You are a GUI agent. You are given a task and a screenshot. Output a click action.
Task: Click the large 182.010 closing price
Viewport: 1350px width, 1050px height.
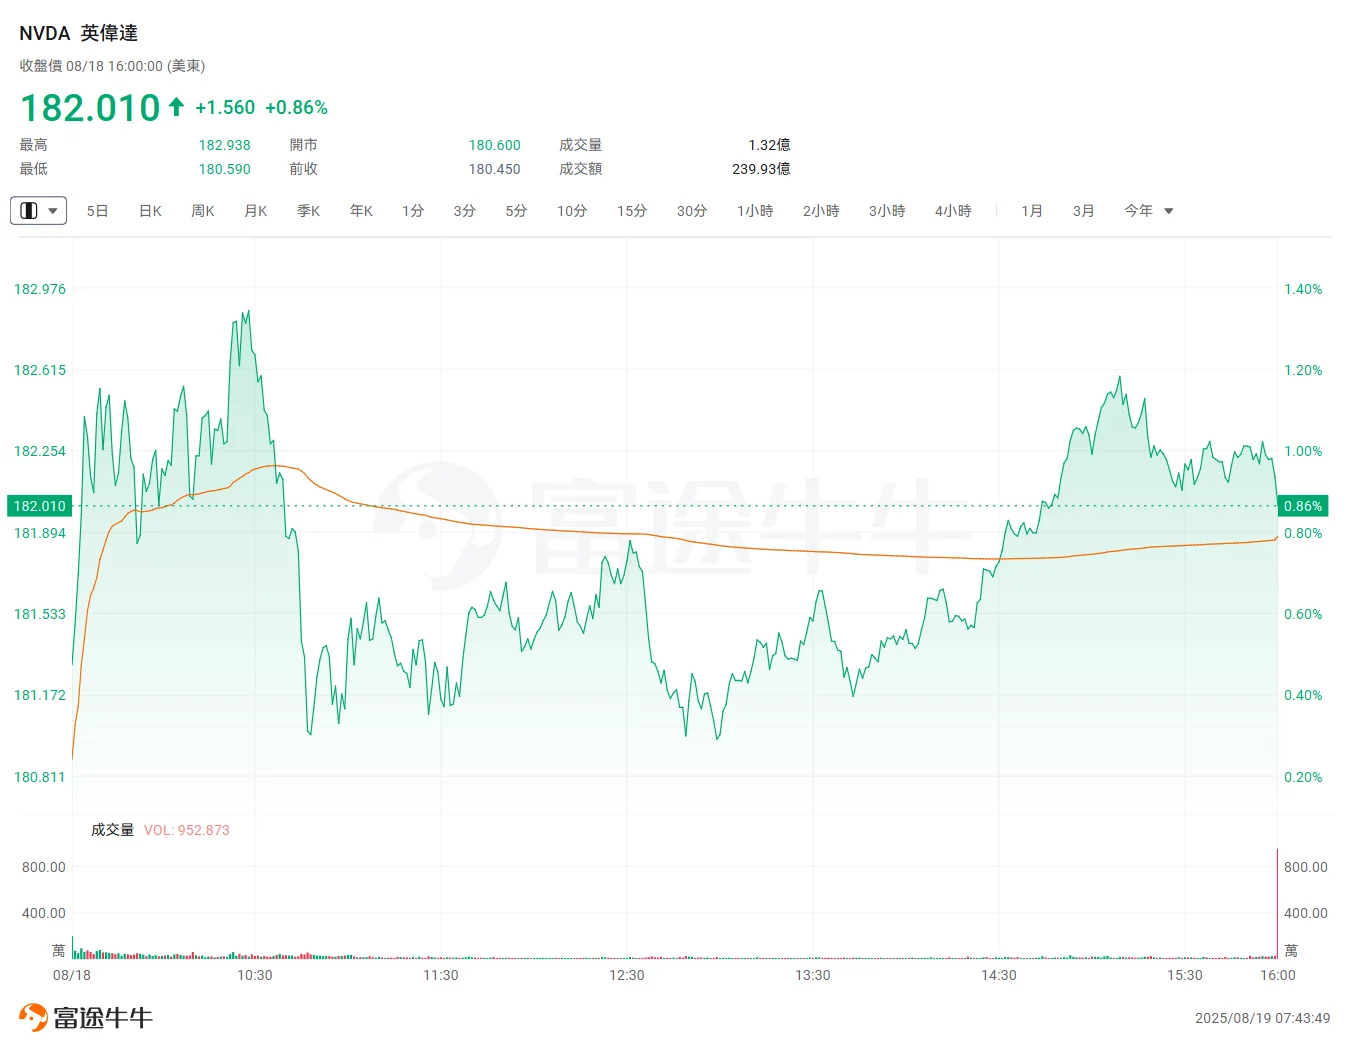pos(90,107)
